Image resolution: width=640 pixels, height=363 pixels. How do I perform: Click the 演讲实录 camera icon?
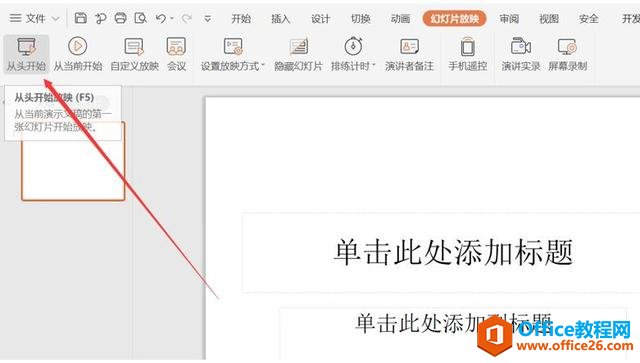[521, 46]
